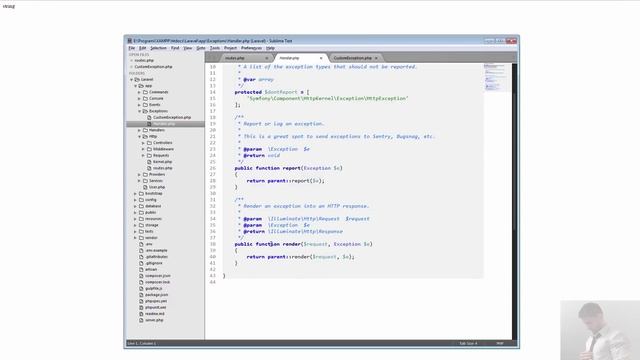
Task: Open the Goto menu
Action: (201, 48)
